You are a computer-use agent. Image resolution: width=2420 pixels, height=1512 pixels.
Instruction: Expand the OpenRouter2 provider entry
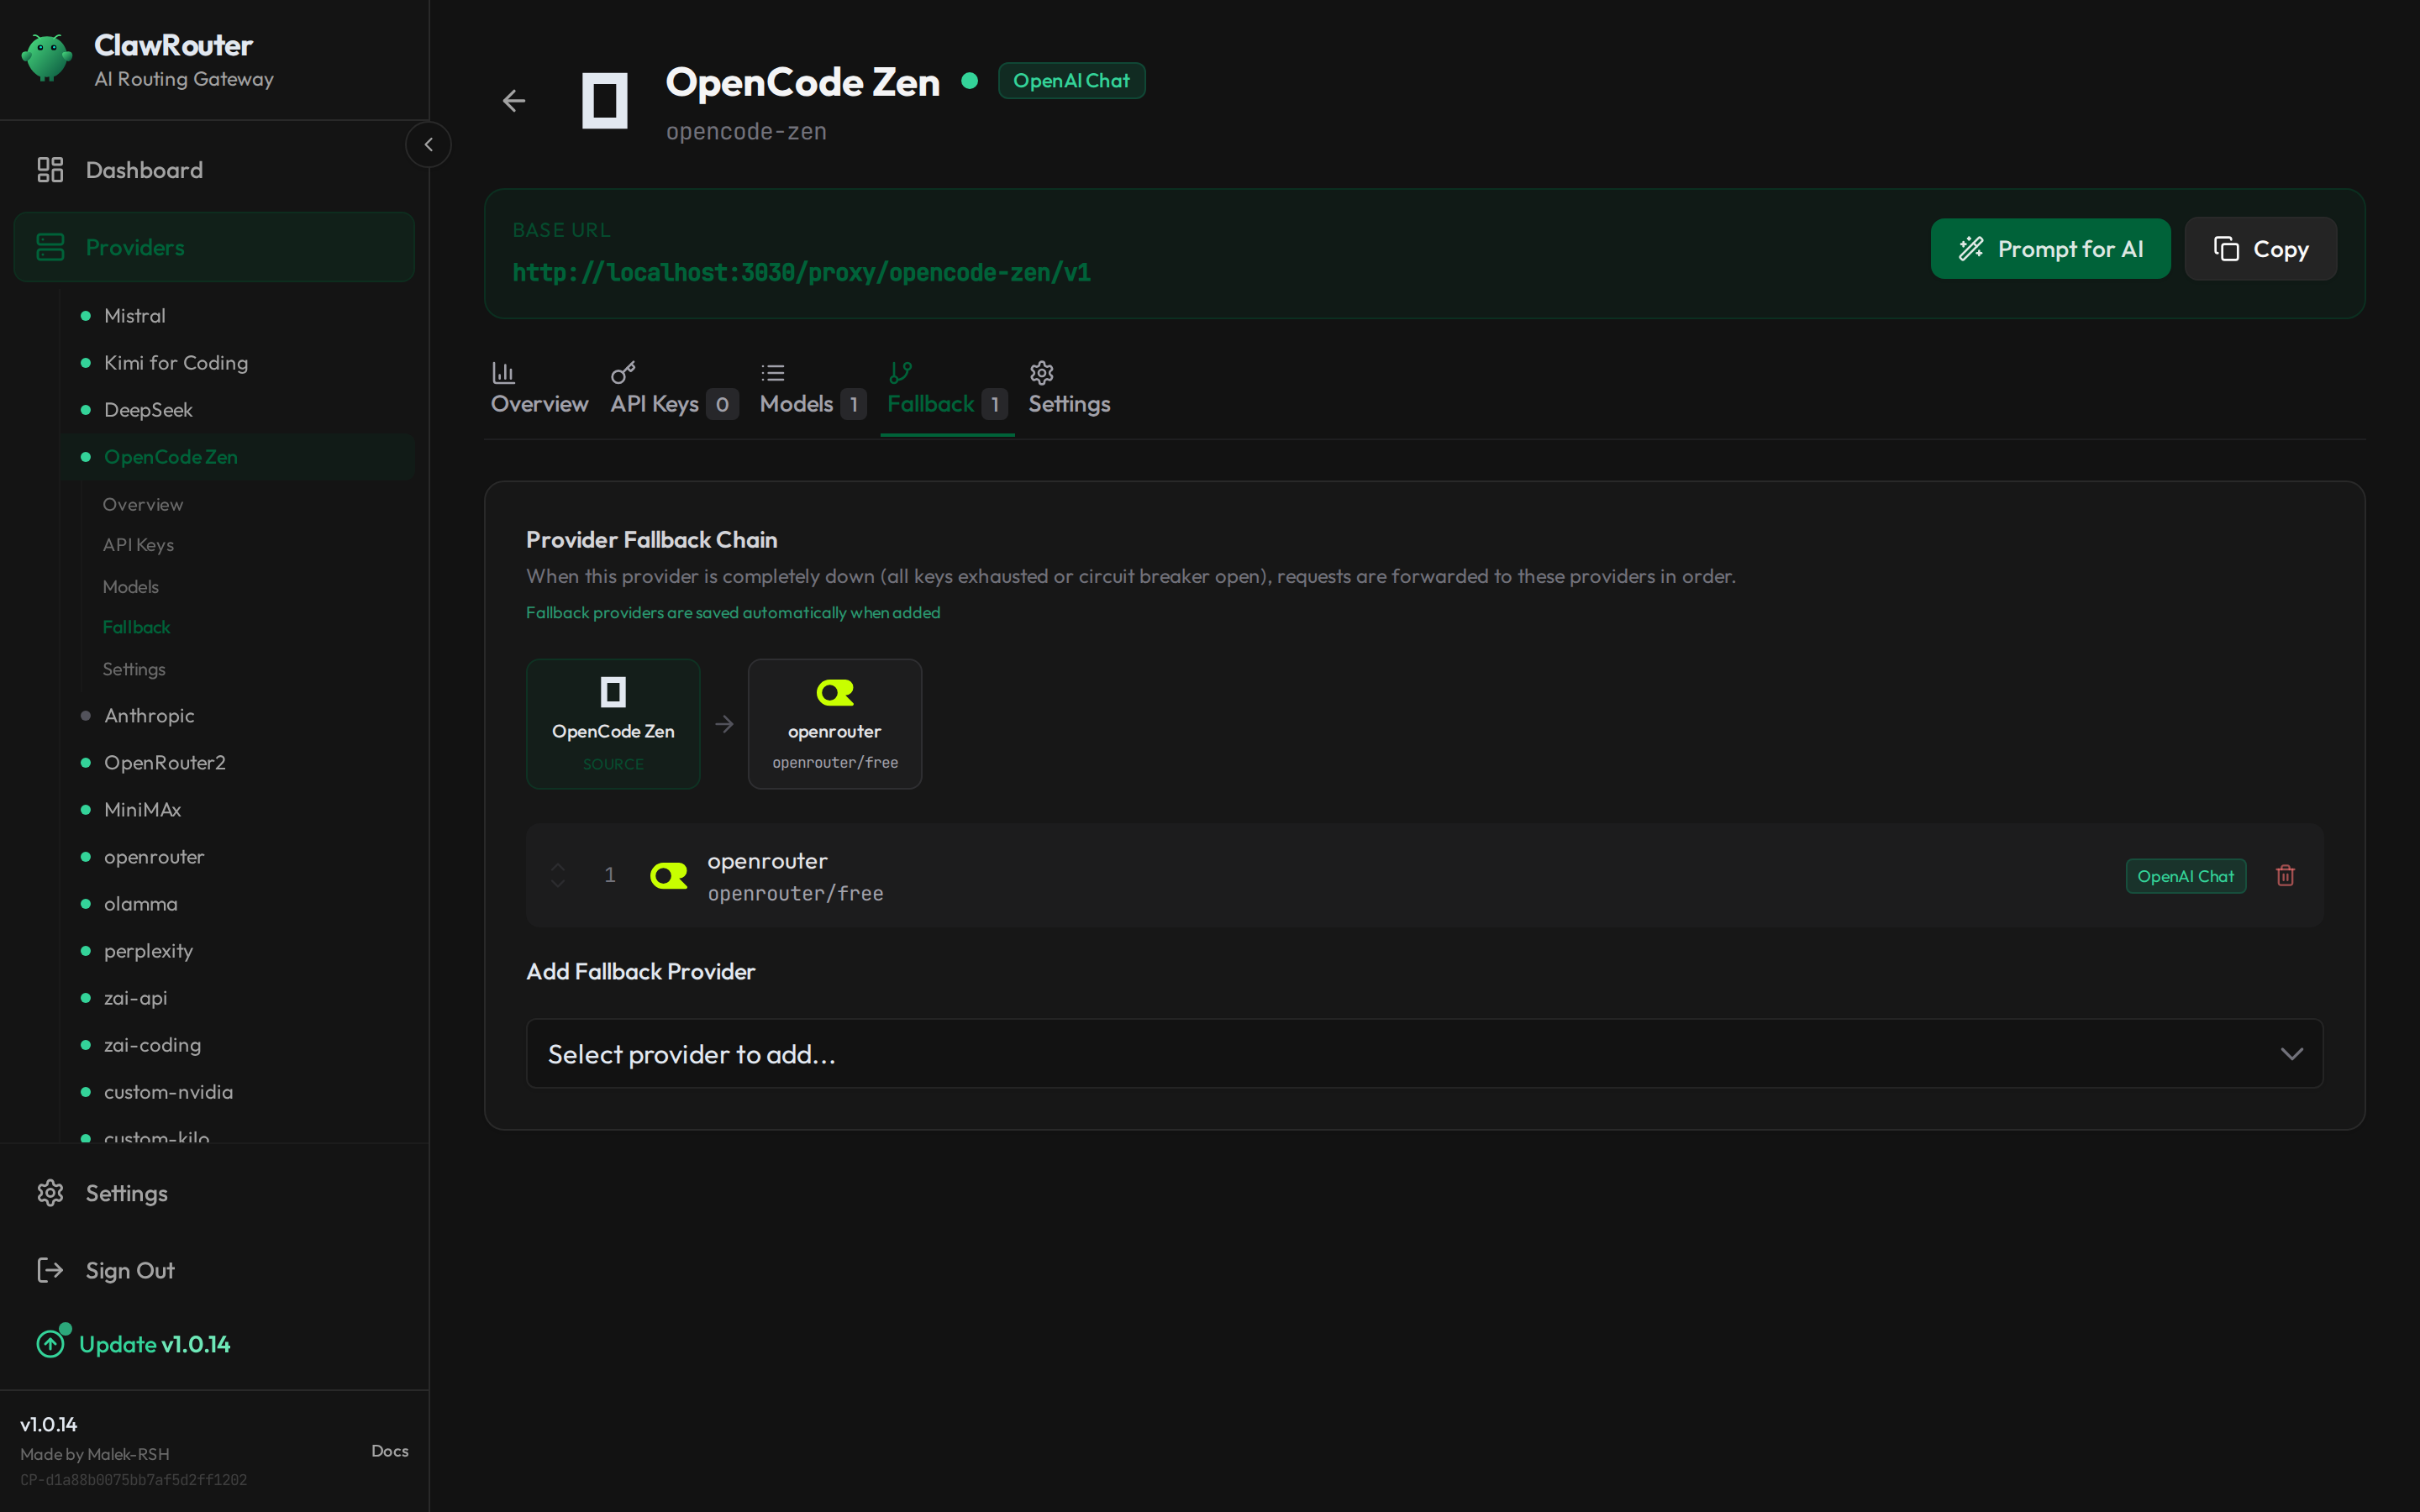[165, 763]
